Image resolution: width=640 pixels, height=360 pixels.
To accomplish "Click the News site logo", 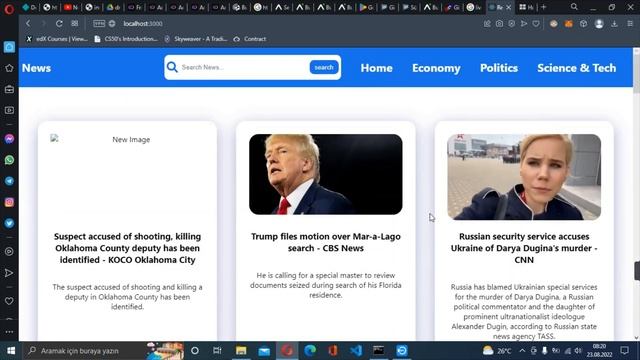I will [36, 68].
